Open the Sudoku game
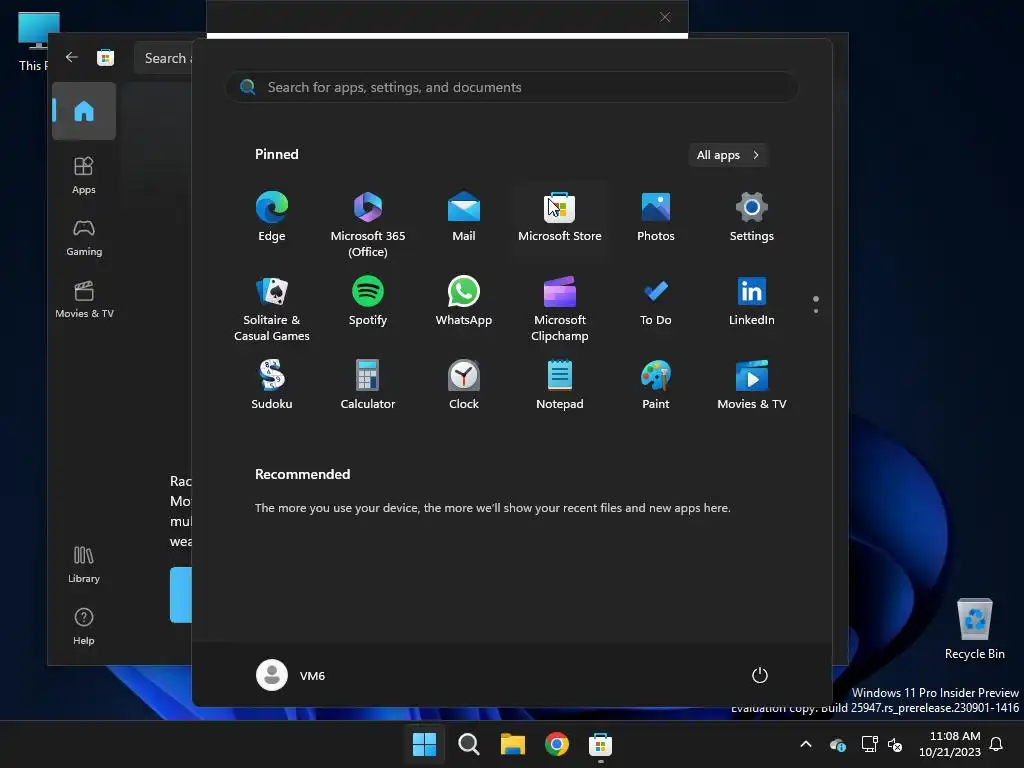This screenshot has height=768, width=1024. coord(272,385)
